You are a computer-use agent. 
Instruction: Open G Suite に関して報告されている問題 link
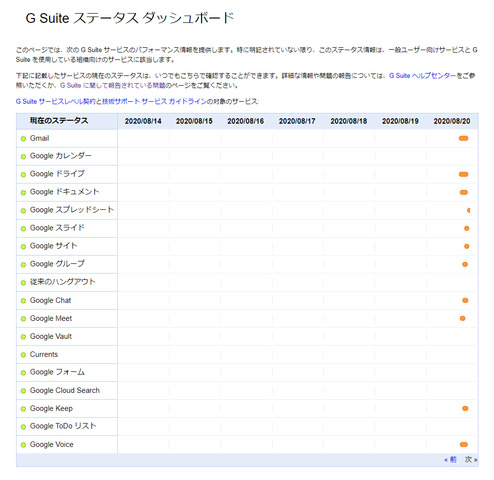113,85
